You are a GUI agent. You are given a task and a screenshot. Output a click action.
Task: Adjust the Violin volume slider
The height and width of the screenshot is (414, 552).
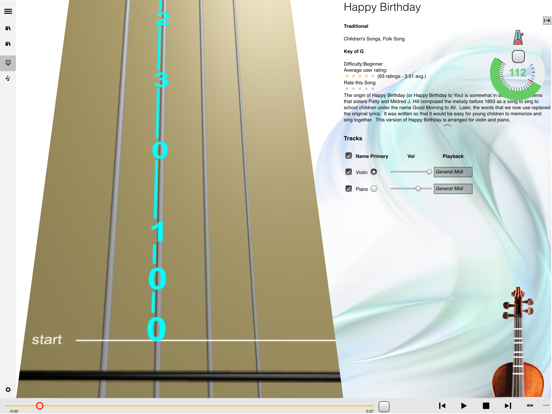coord(411,172)
